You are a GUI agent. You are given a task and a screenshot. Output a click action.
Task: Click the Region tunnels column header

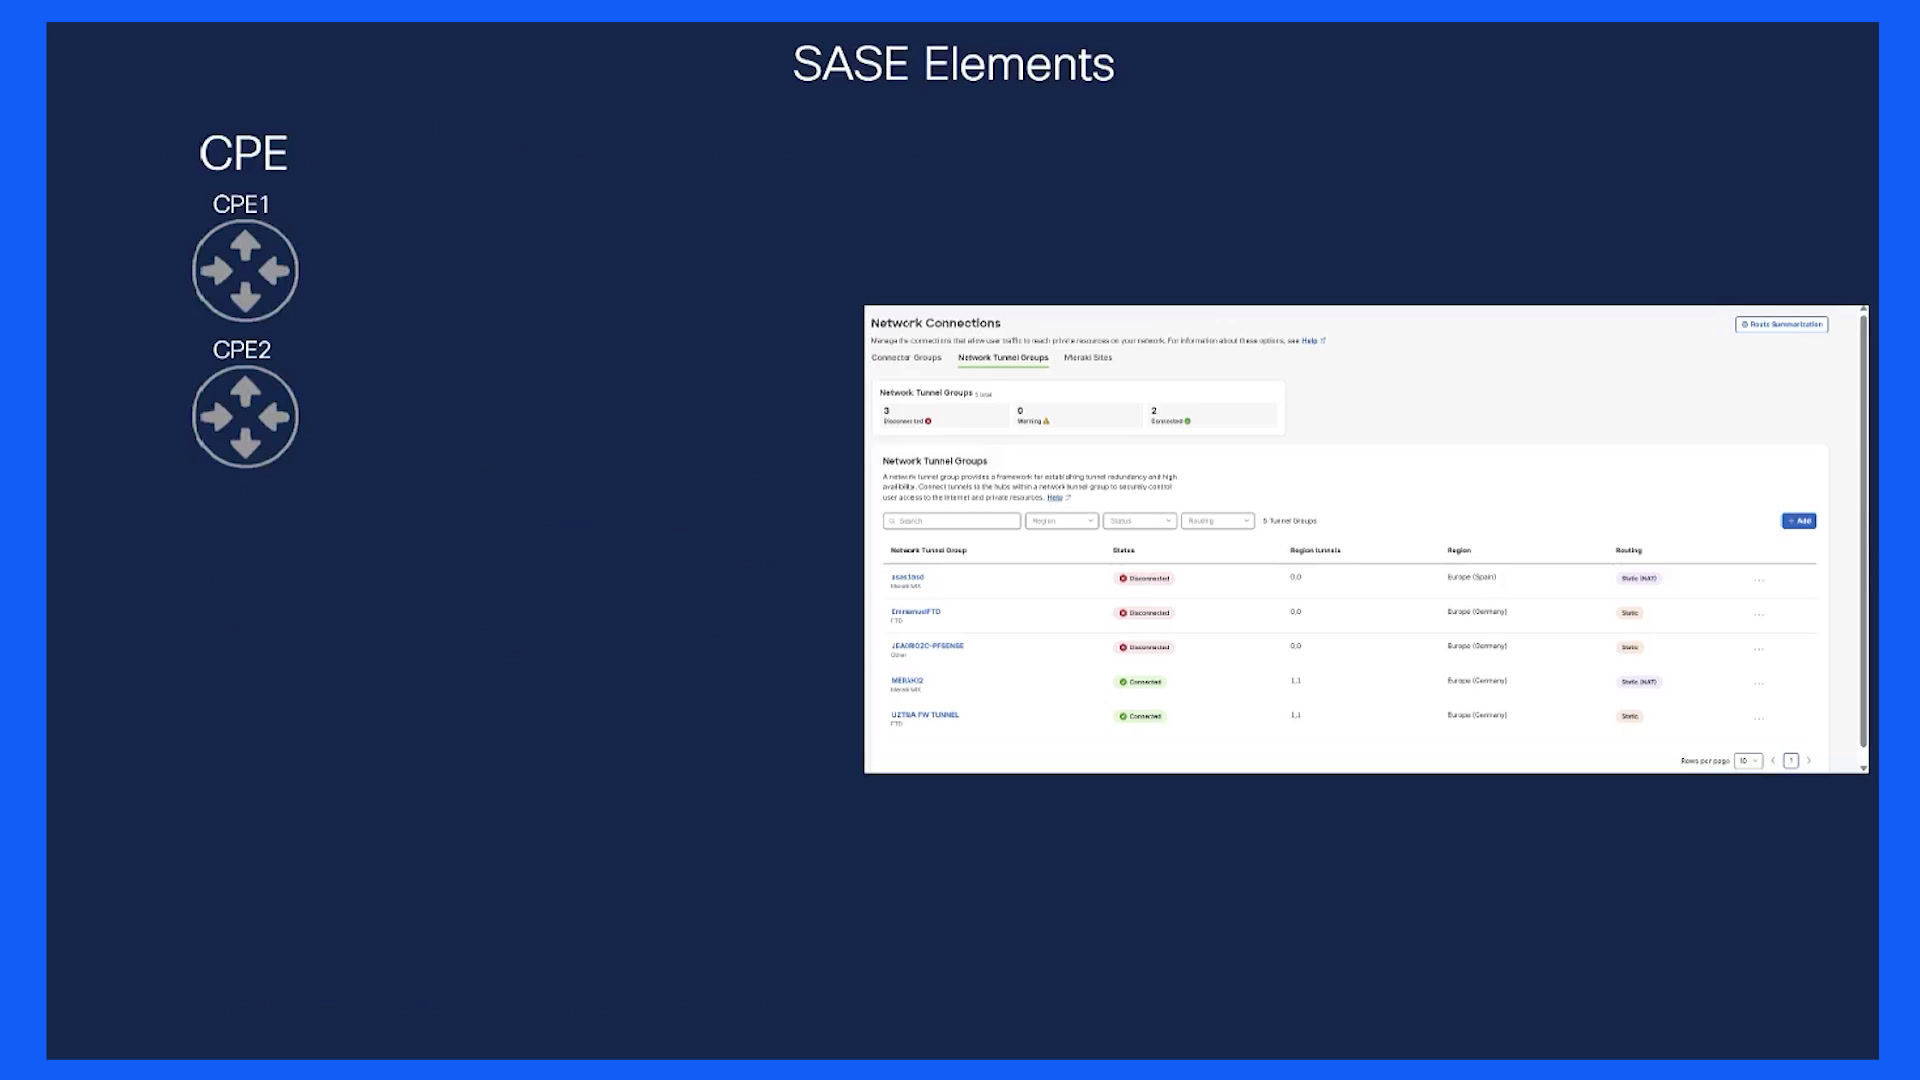1315,550
